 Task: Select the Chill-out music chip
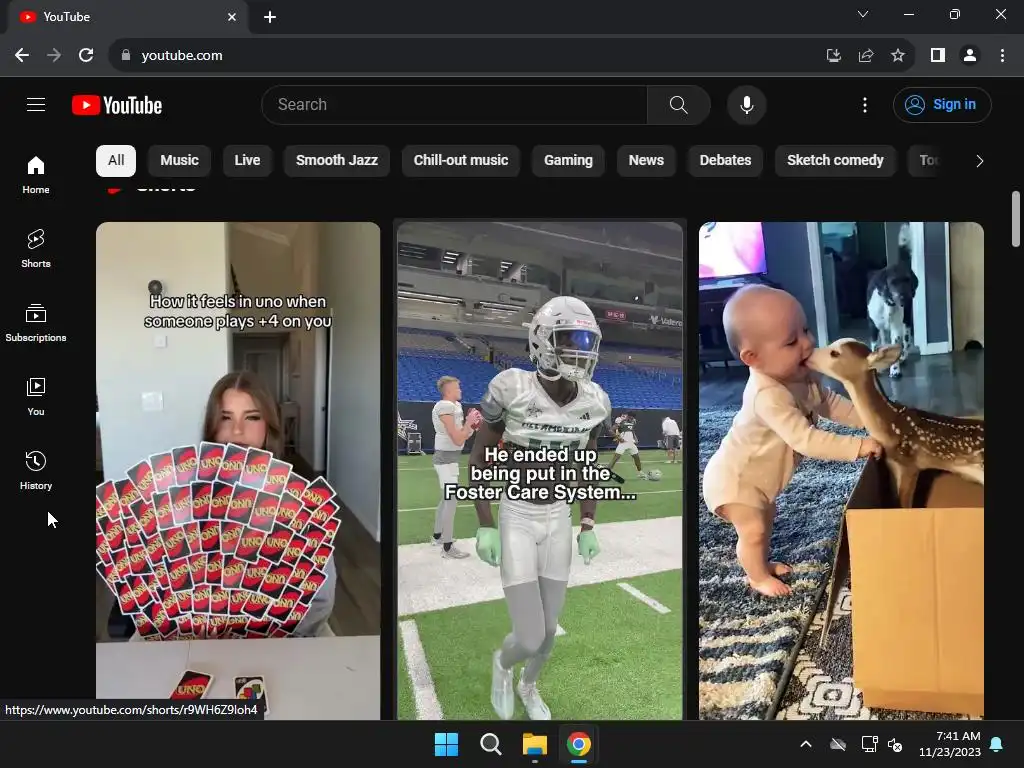[461, 161]
